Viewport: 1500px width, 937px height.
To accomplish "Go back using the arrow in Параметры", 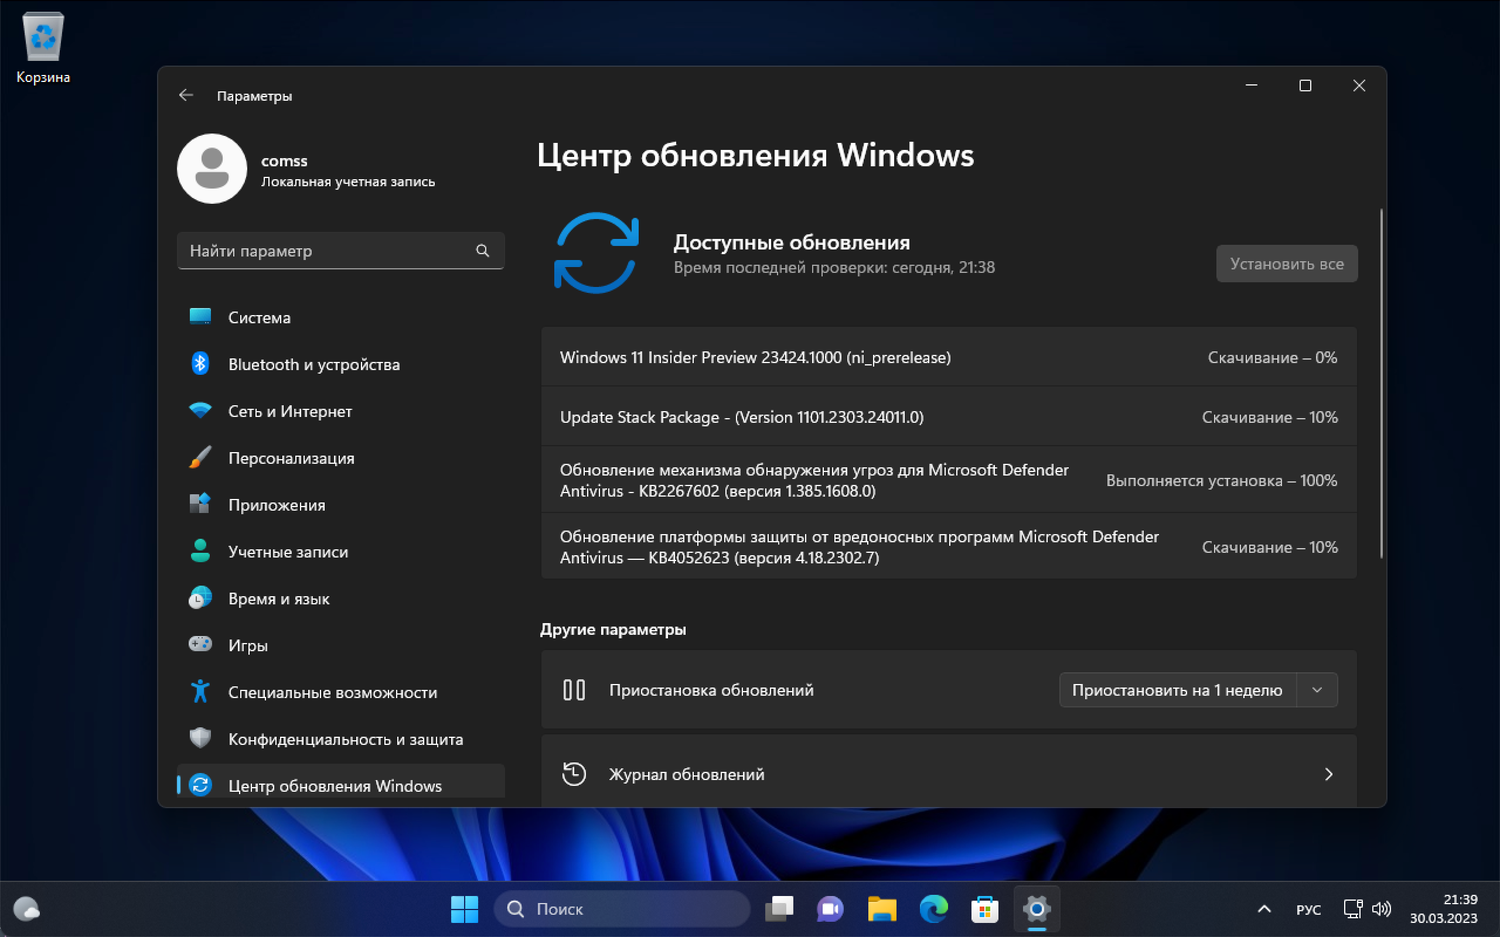I will [x=186, y=94].
